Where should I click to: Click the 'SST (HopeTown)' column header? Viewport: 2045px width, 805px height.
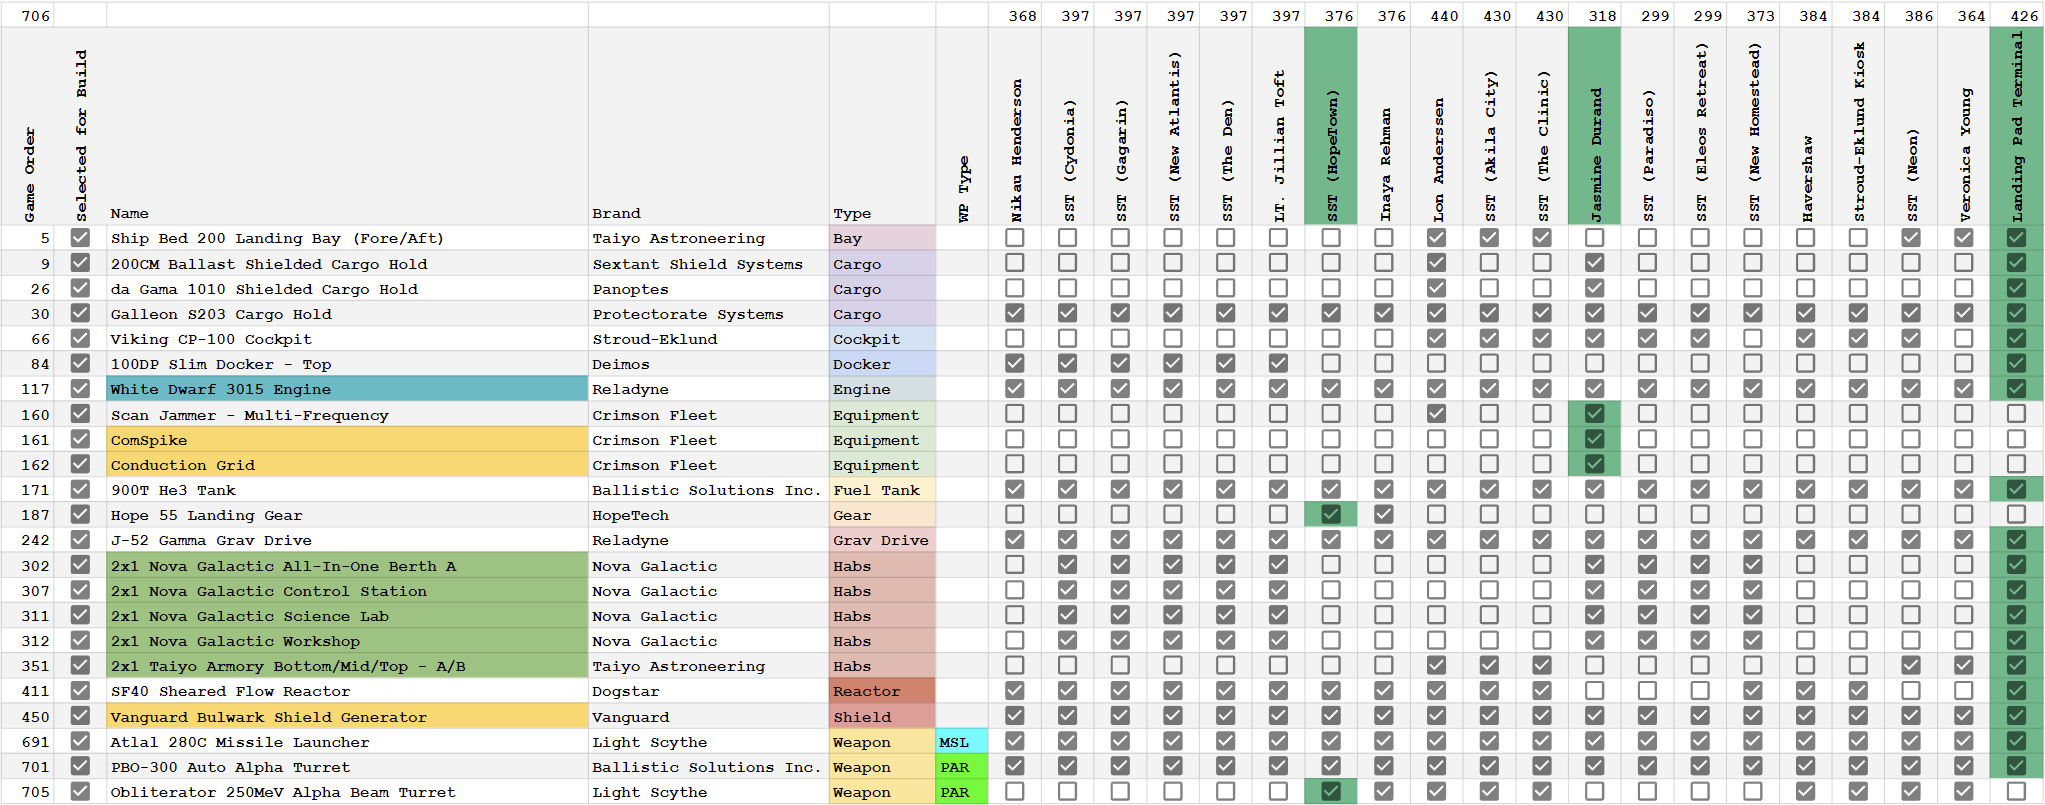click(1331, 126)
